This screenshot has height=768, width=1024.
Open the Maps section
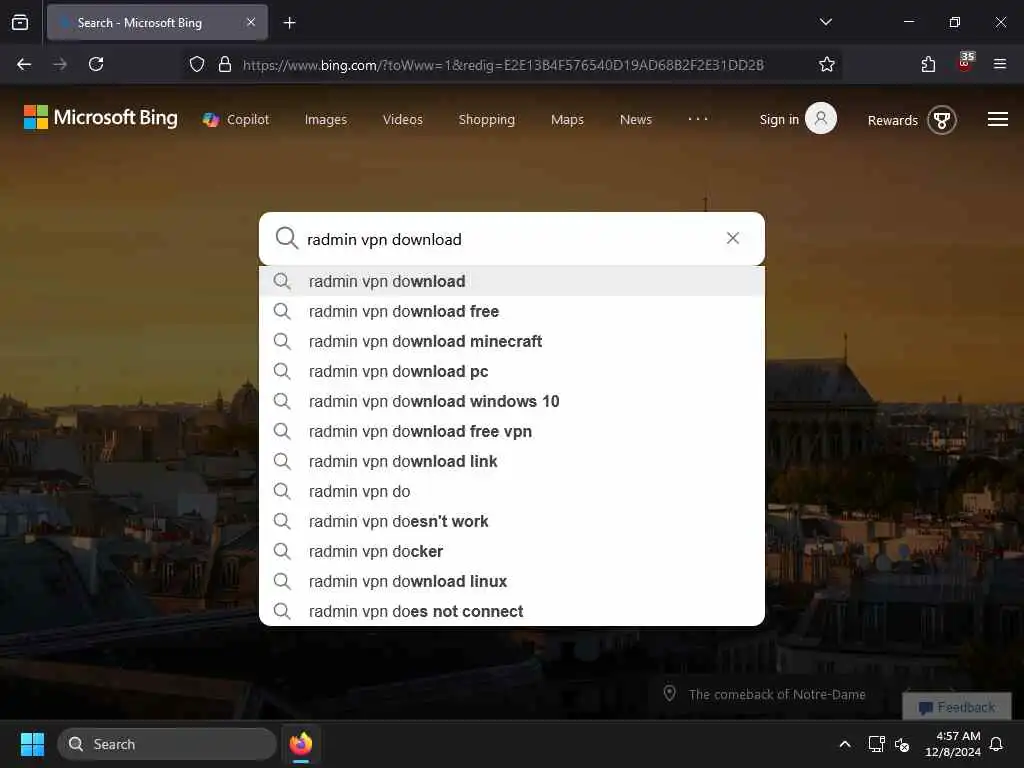point(567,120)
